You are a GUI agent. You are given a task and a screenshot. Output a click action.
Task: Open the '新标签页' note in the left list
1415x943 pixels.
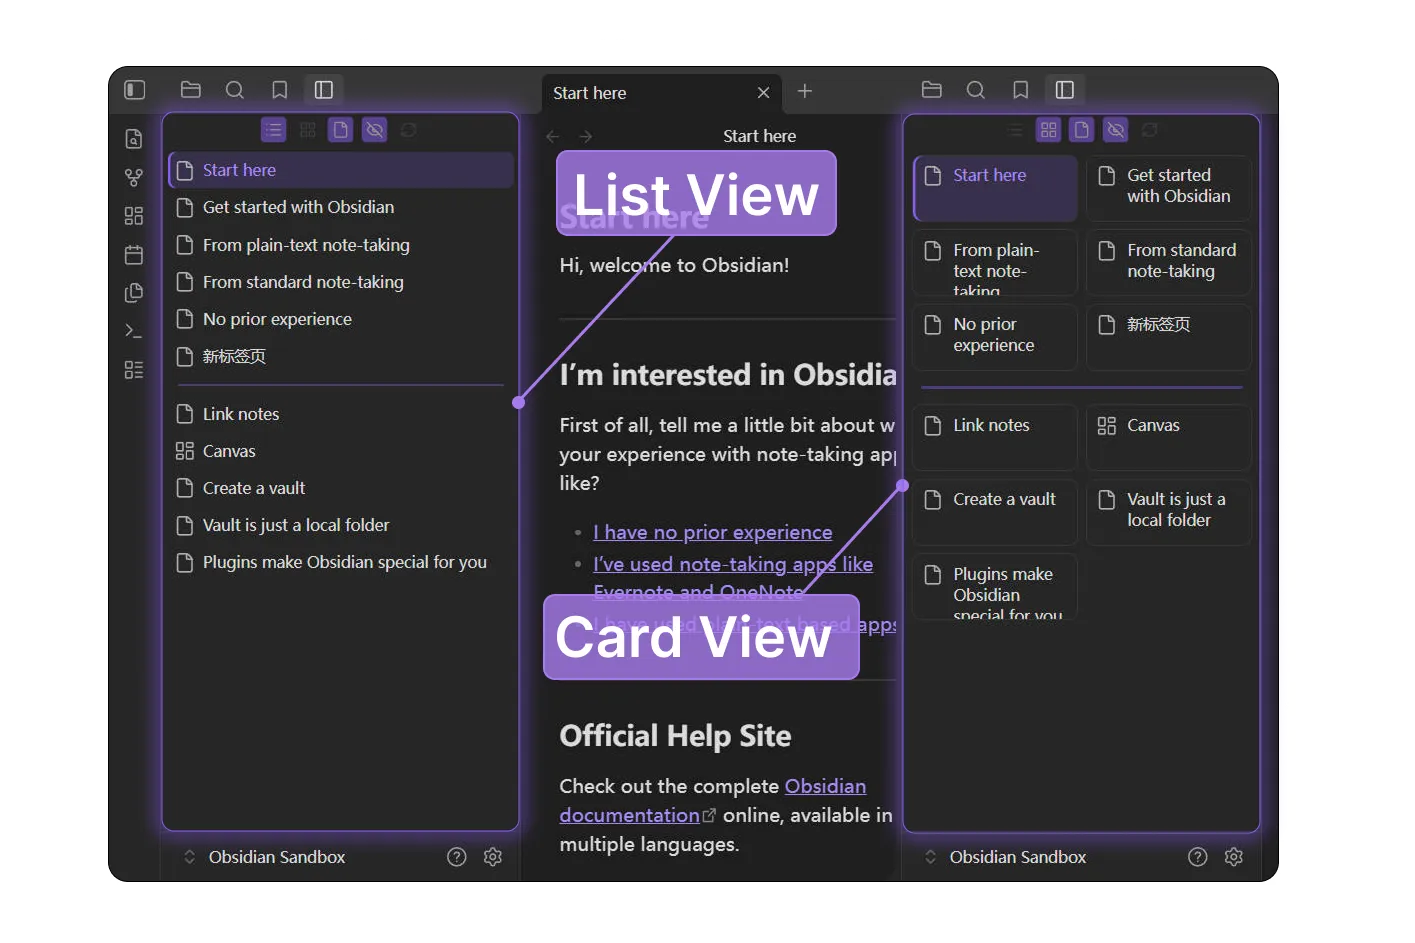click(341, 356)
